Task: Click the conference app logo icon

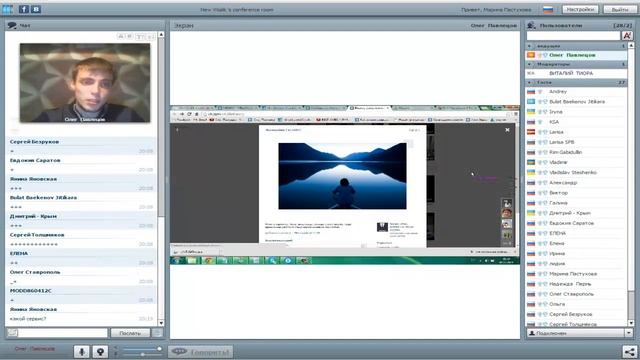Action: (x=8, y=9)
